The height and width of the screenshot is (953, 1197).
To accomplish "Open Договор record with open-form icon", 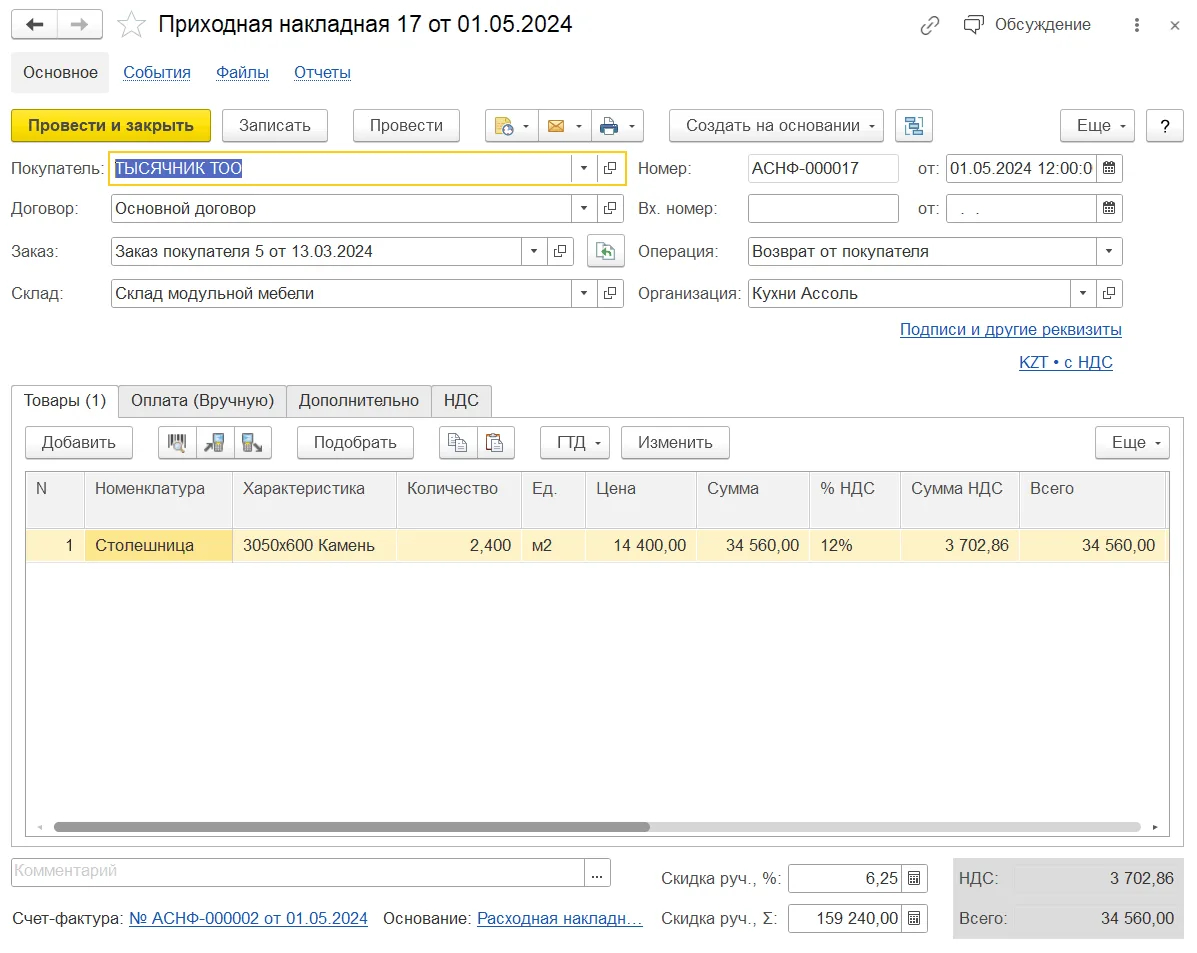I will click(610, 208).
